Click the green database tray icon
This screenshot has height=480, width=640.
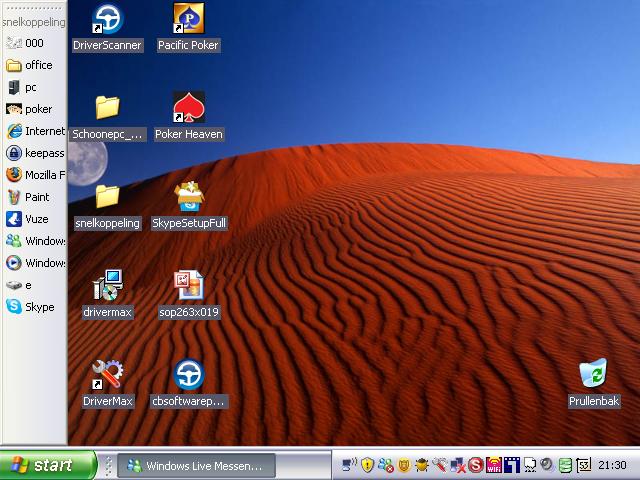[x=565, y=464]
